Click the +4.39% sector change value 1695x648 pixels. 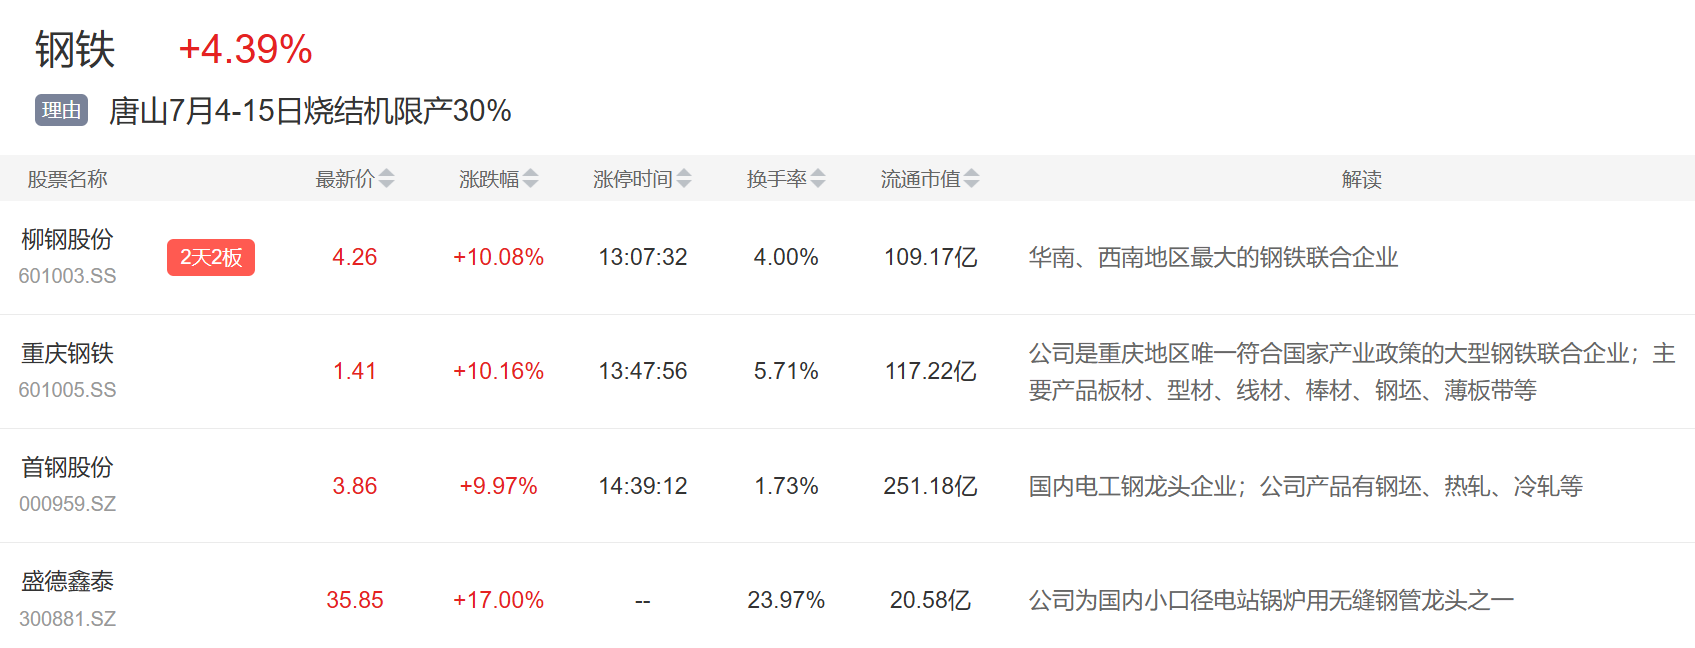click(245, 49)
